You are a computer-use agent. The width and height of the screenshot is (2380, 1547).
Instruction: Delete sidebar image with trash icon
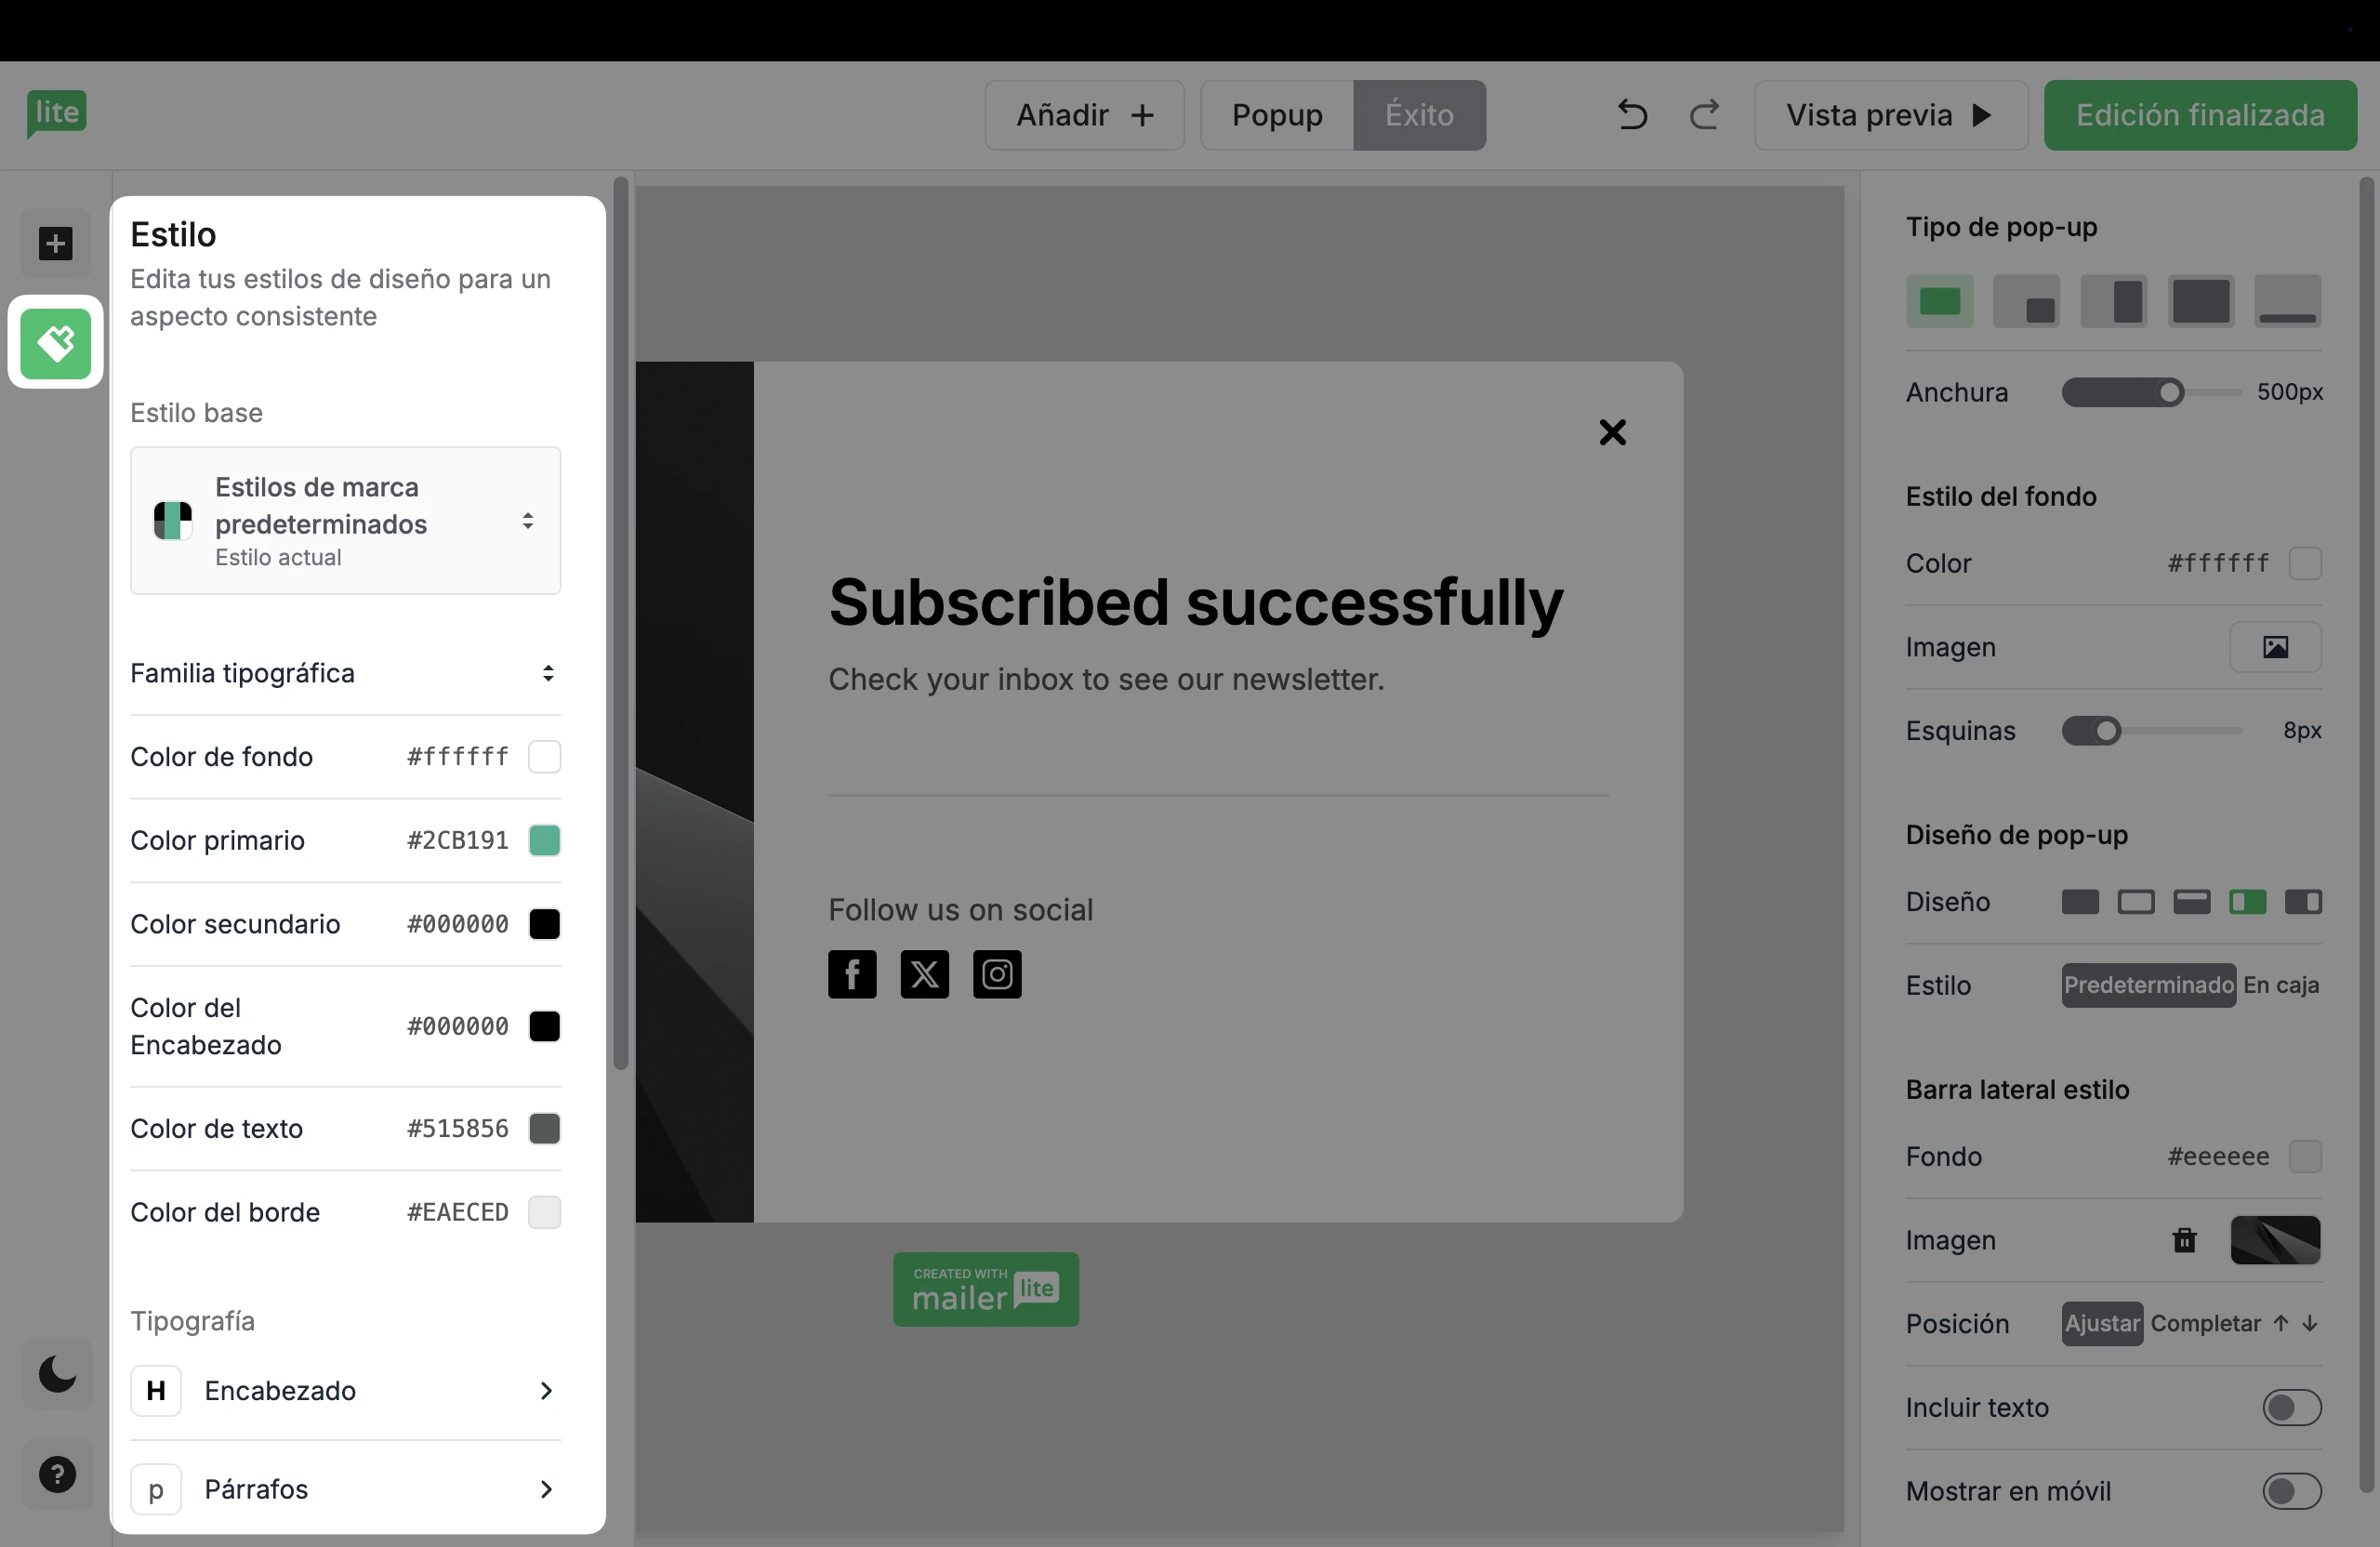[2184, 1240]
